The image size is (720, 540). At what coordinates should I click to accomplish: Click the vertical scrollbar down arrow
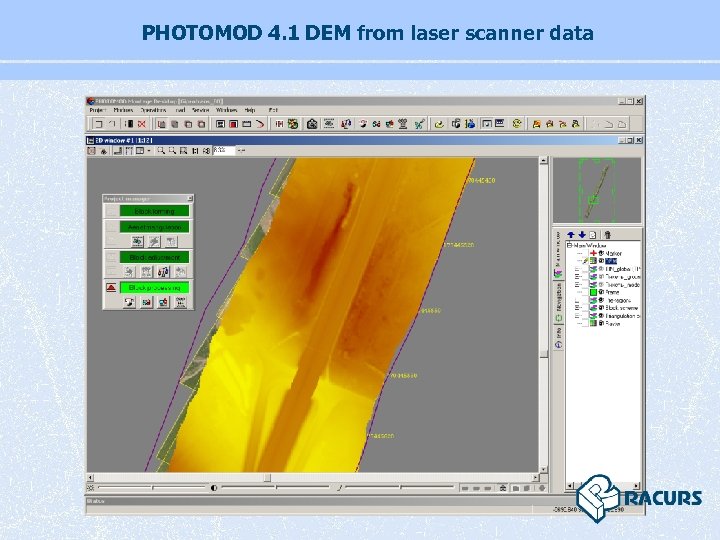tap(544, 470)
